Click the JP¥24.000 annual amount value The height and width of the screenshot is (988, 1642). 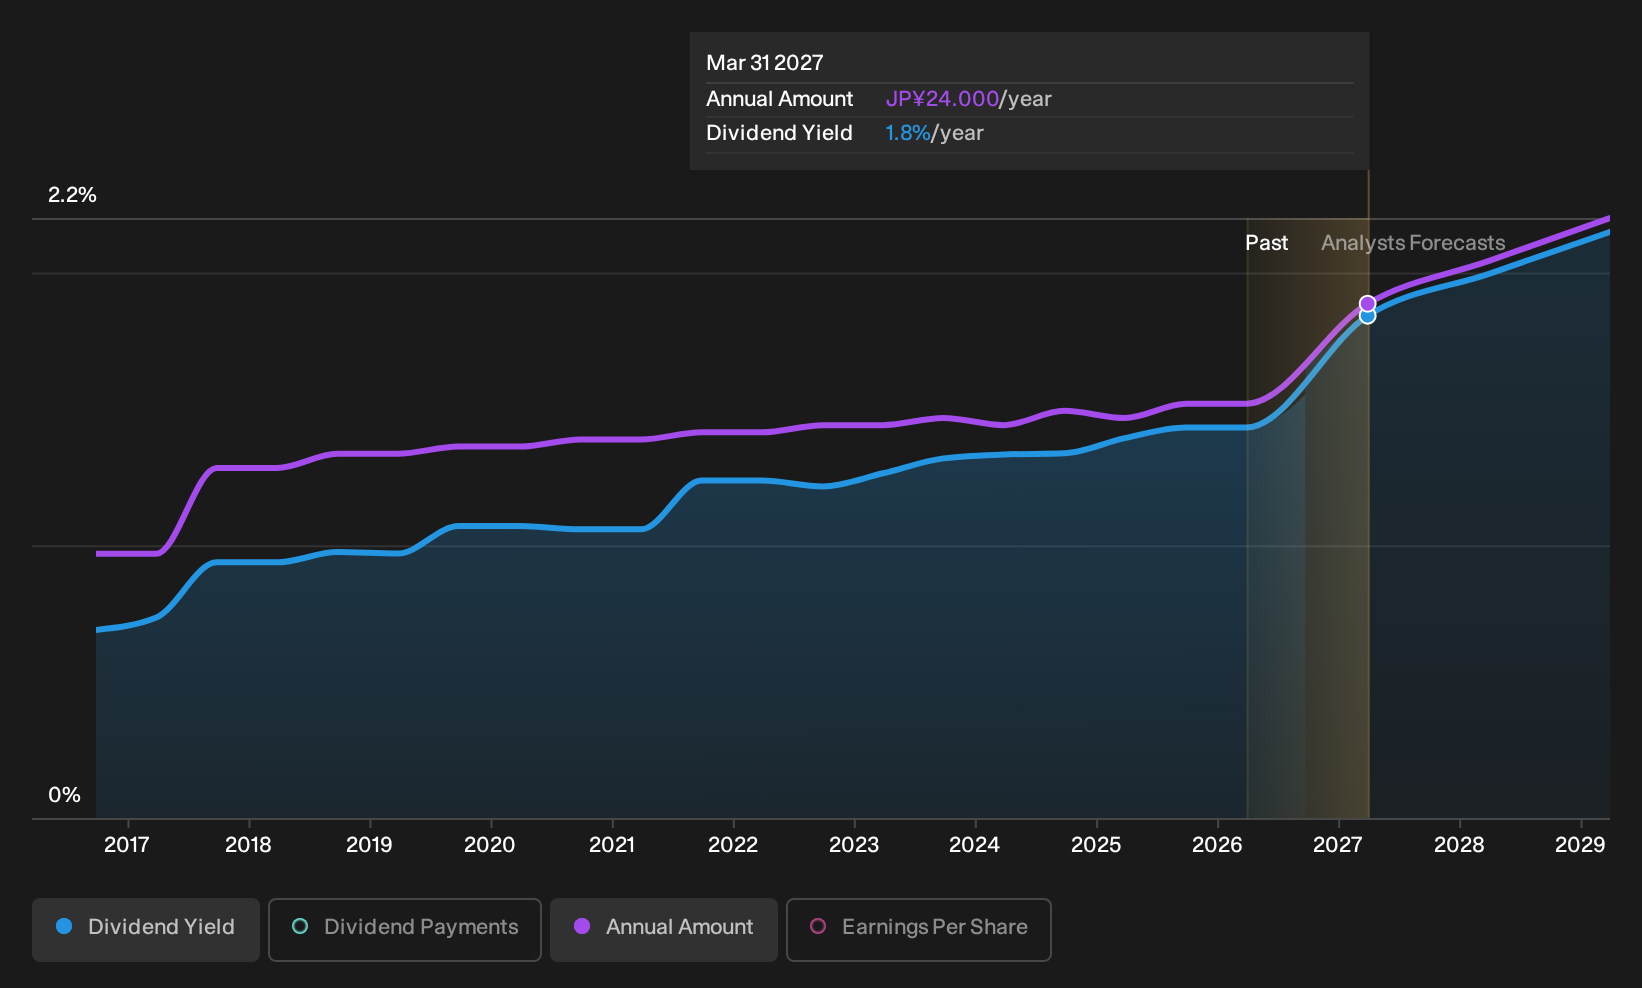coord(942,99)
